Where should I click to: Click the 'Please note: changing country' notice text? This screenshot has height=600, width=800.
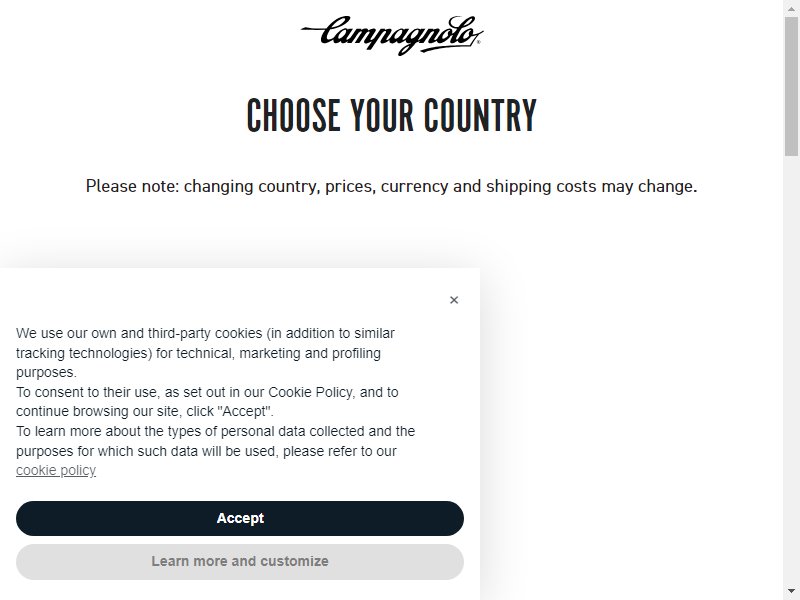click(x=391, y=186)
